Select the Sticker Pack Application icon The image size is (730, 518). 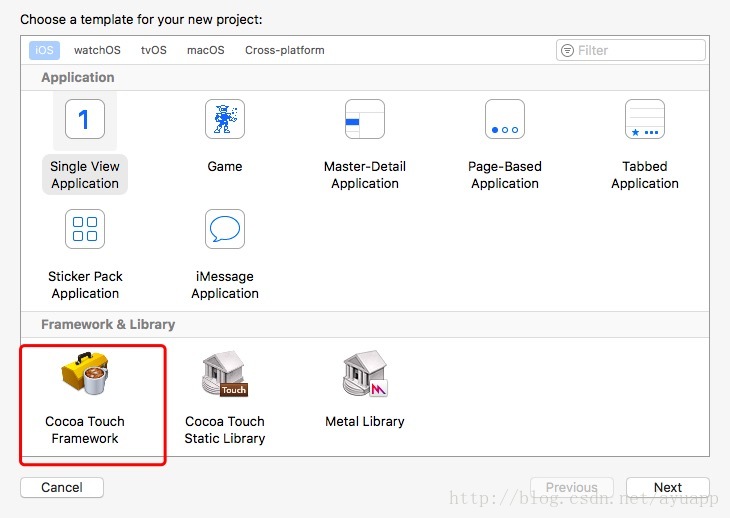85,229
